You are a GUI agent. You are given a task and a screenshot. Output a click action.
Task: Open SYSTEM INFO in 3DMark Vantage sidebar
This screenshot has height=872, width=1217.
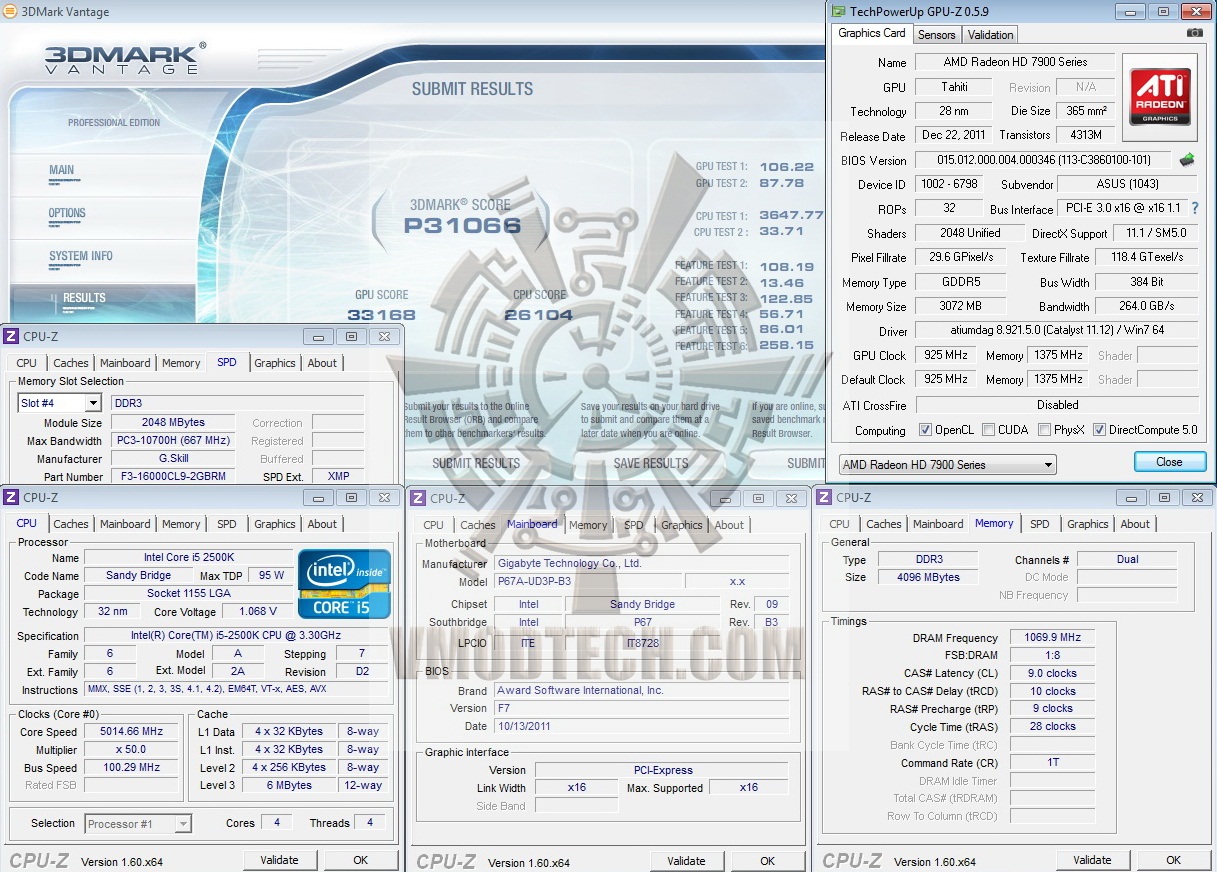(81, 256)
